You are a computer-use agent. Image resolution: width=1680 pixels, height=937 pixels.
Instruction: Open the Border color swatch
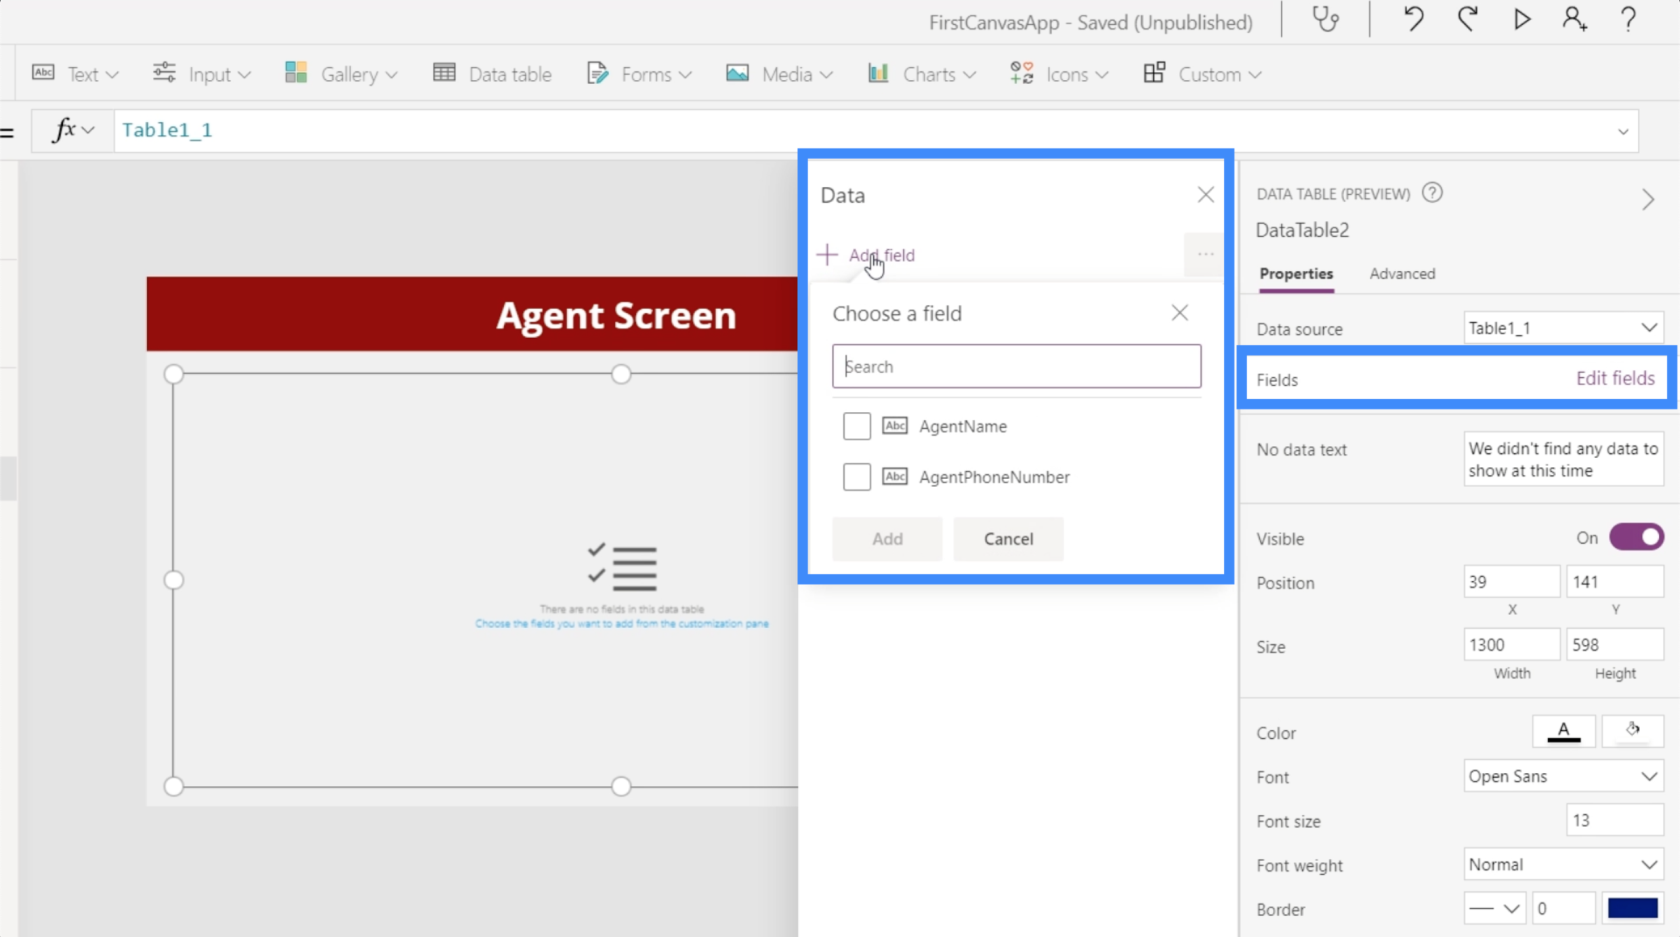point(1632,909)
